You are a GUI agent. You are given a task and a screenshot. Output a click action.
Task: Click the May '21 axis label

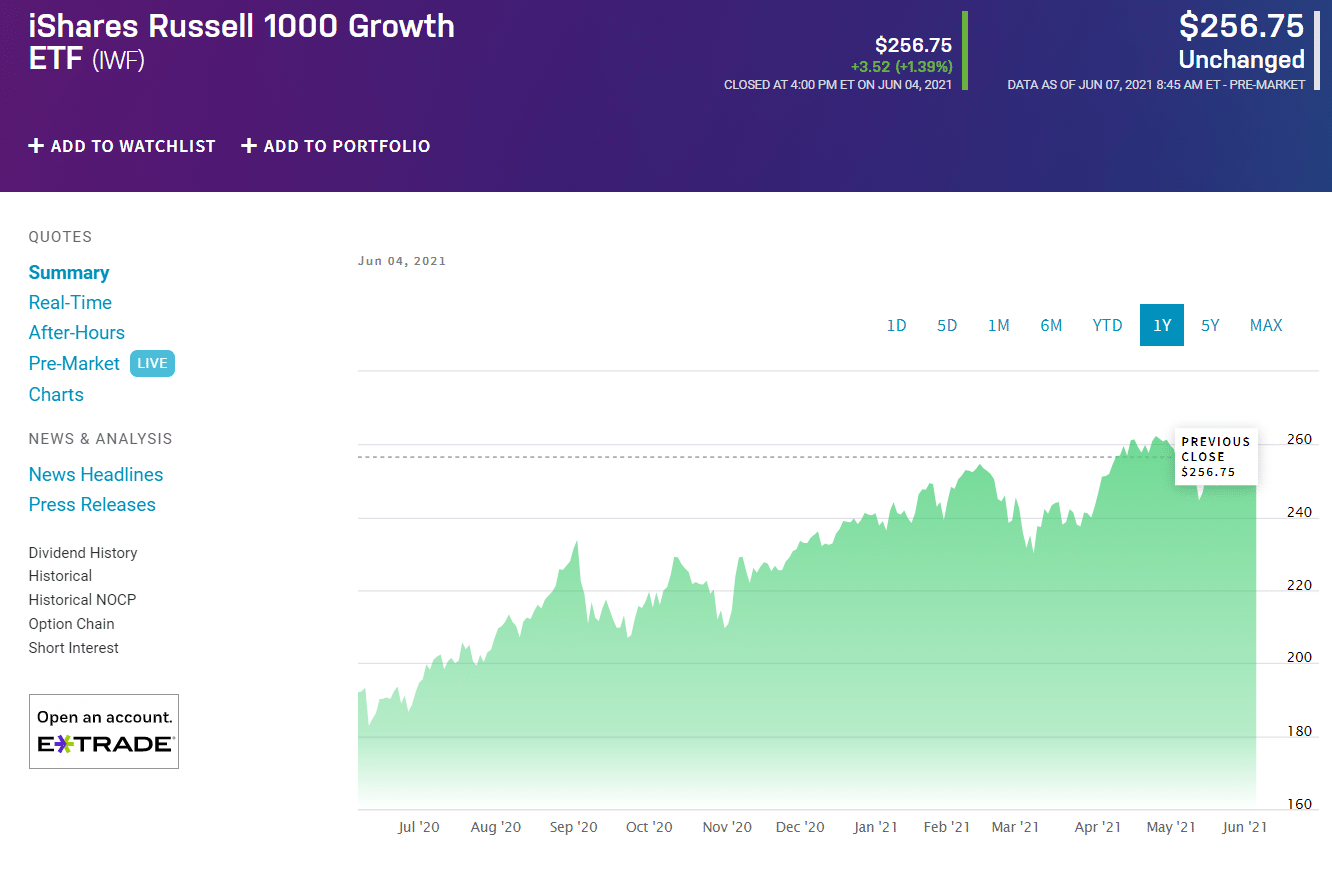pos(1171,827)
